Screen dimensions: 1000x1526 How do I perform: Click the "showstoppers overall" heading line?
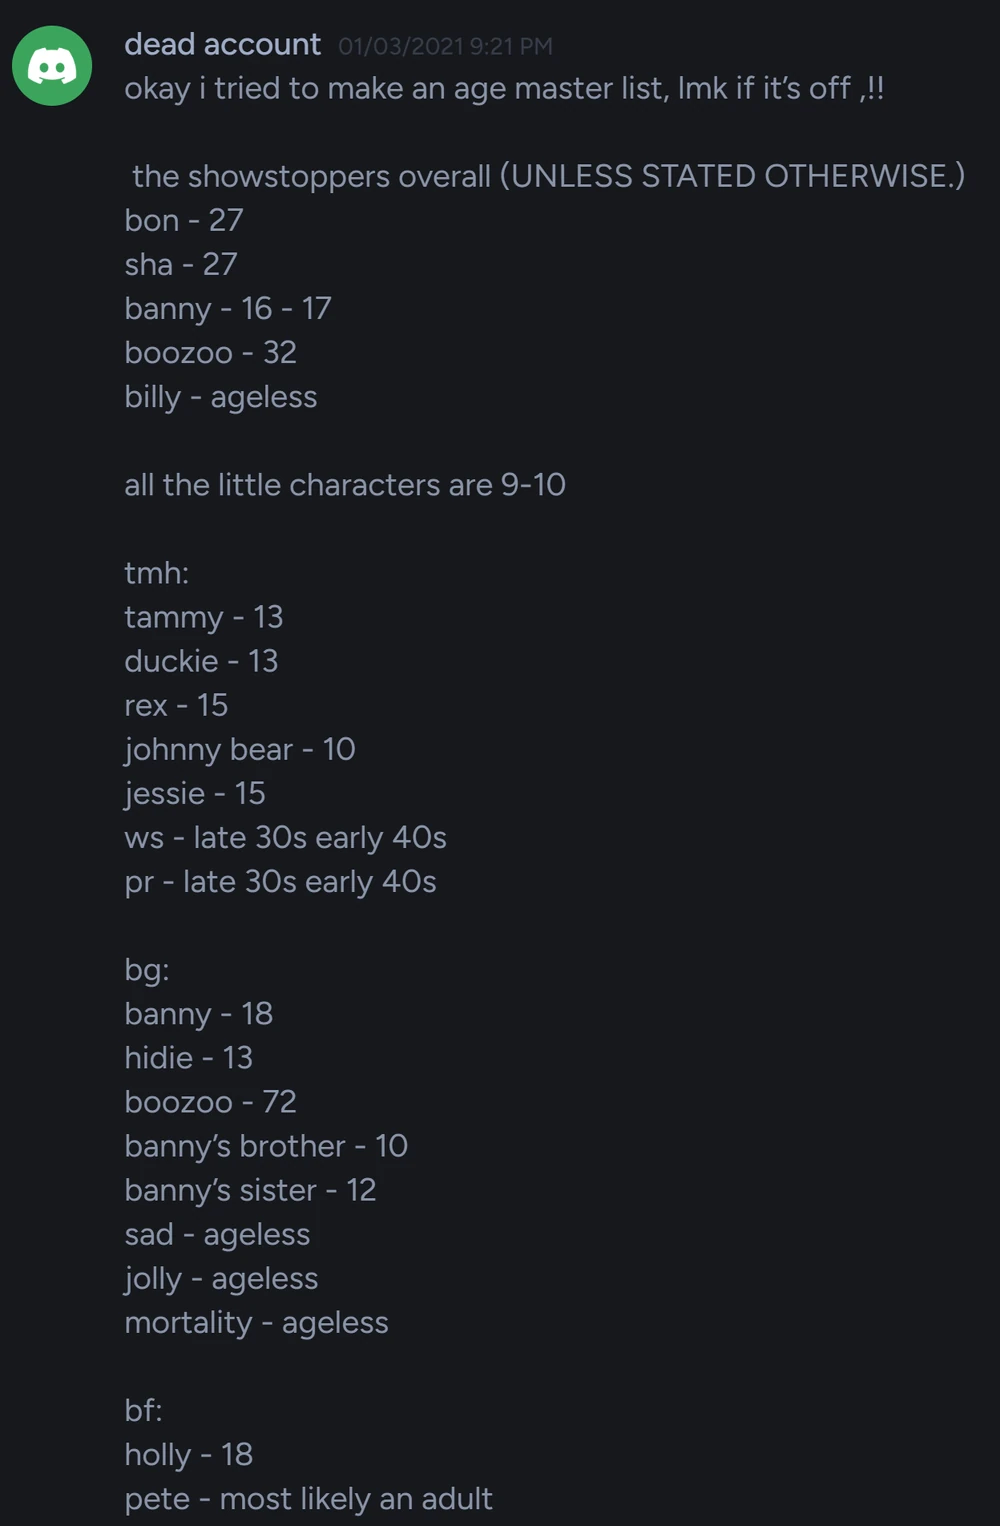(548, 177)
